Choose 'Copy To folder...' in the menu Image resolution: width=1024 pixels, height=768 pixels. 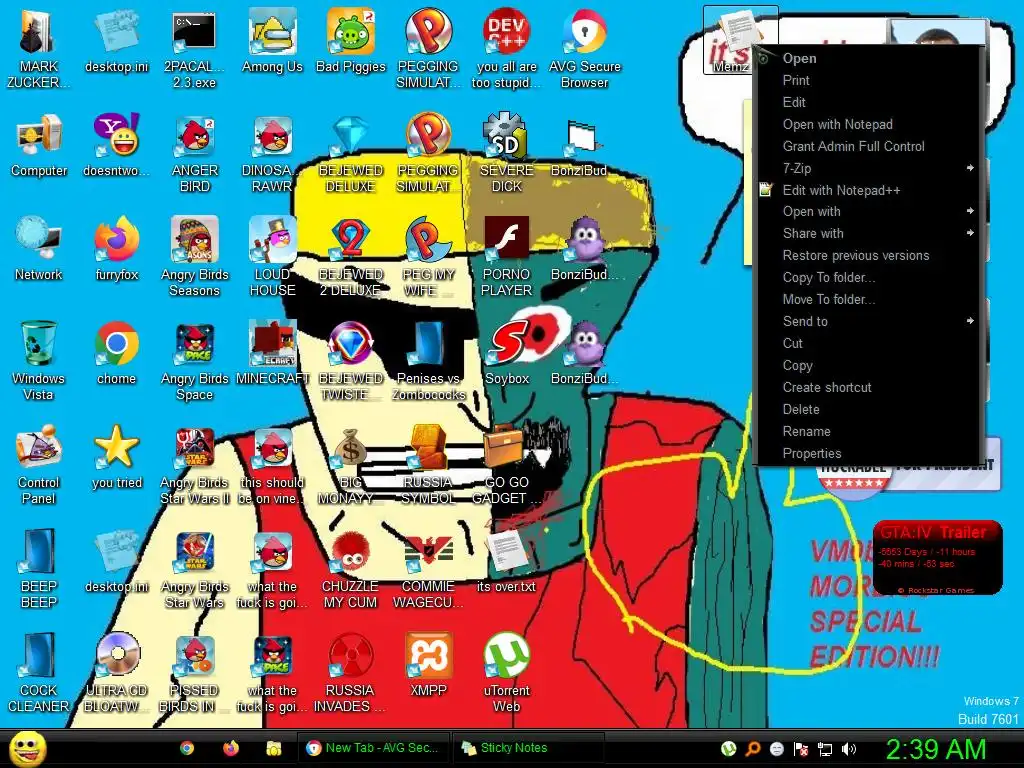pos(869,278)
